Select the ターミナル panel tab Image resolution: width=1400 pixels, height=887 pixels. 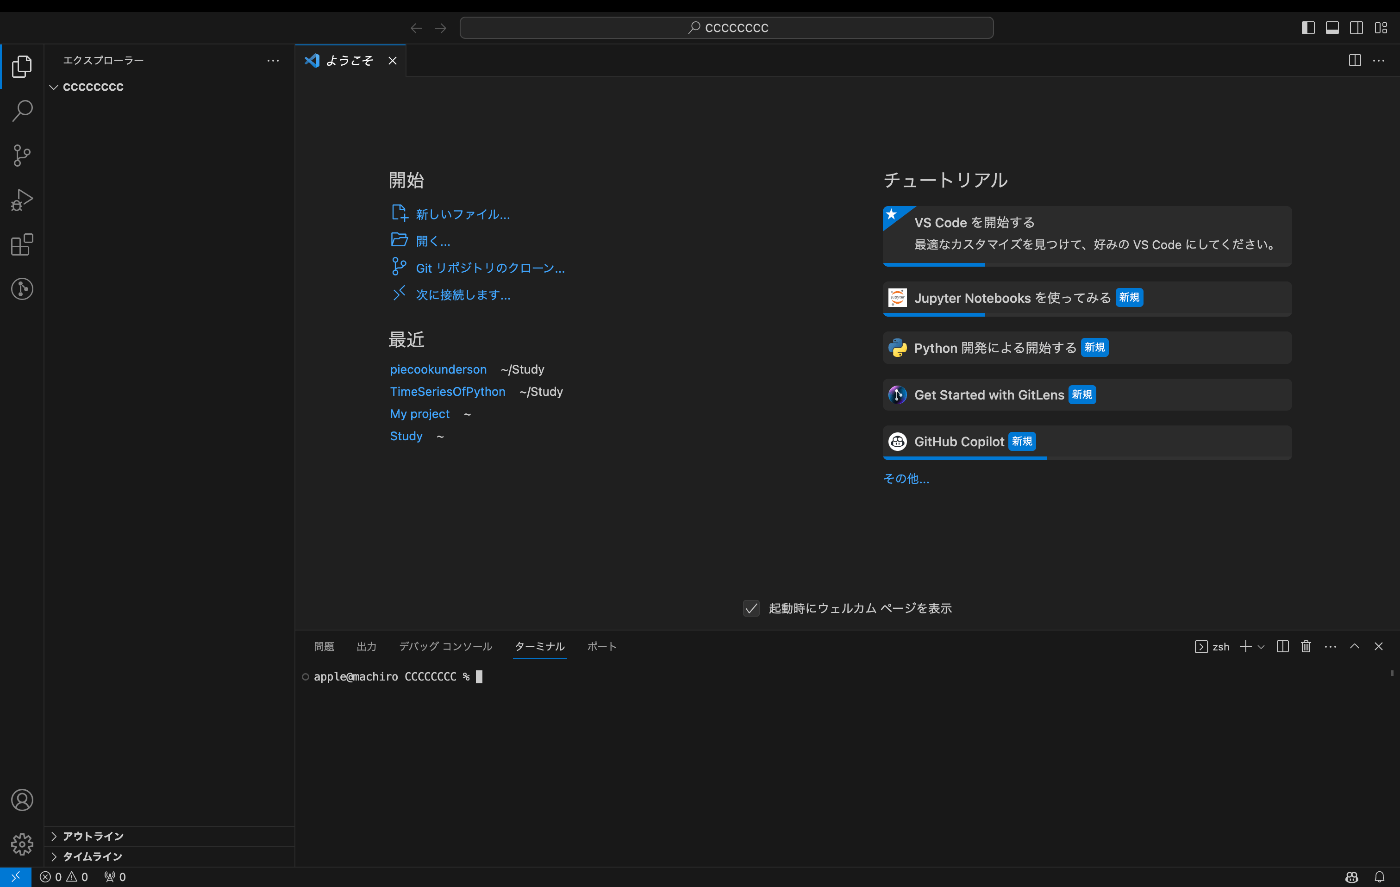coord(540,647)
